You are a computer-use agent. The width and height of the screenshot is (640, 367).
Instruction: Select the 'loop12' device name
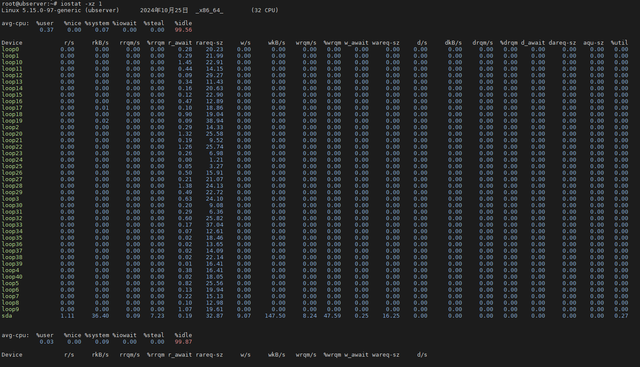click(12, 76)
